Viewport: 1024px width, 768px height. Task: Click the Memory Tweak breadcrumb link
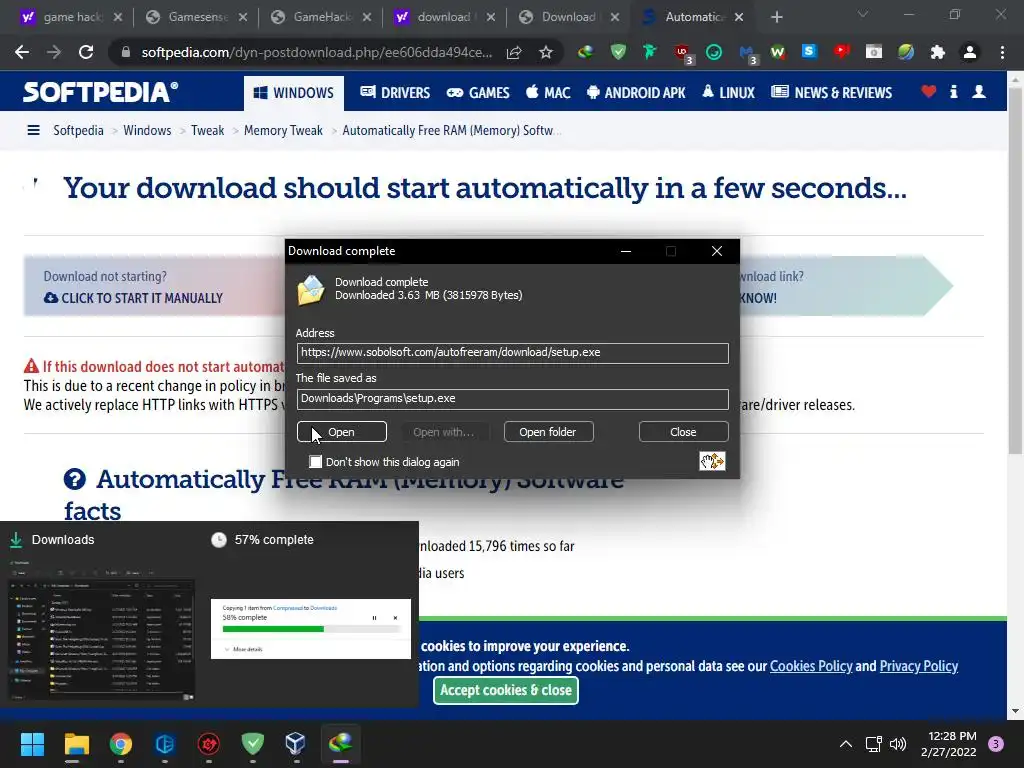point(283,130)
